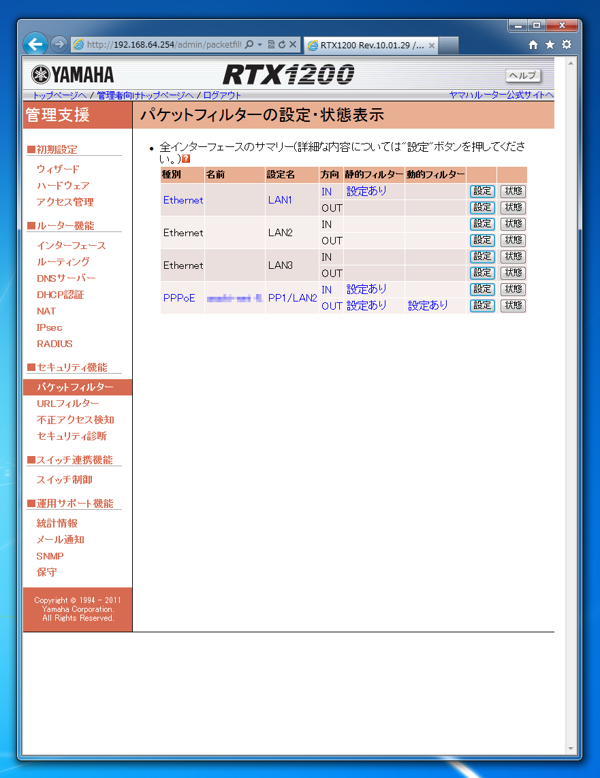
Task: Click the LAN1 setting name link
Action: (280, 200)
